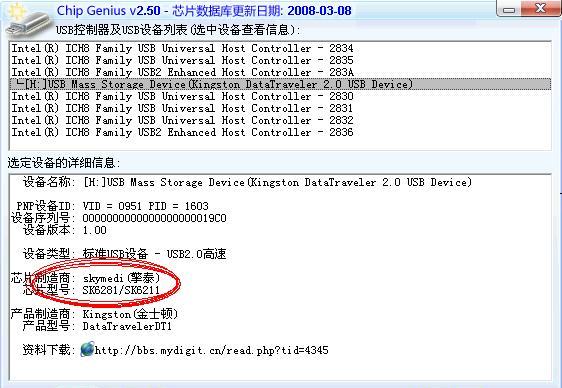This screenshot has width=562, height=388.
Task: Click device version value 1.00
Action: tap(95, 230)
